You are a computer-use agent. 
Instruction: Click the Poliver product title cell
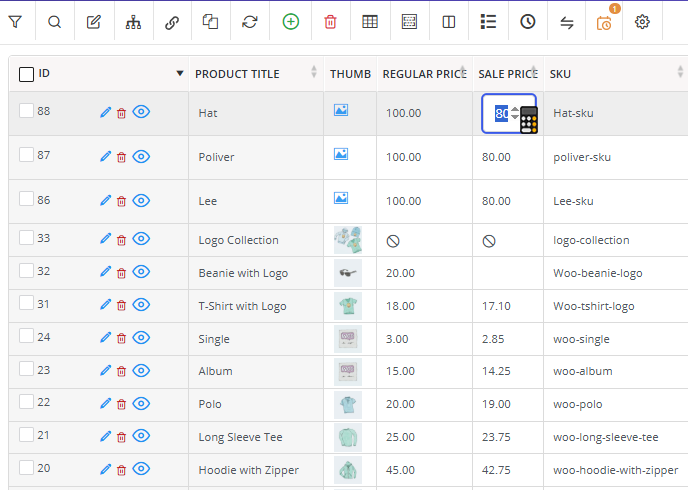click(256, 157)
